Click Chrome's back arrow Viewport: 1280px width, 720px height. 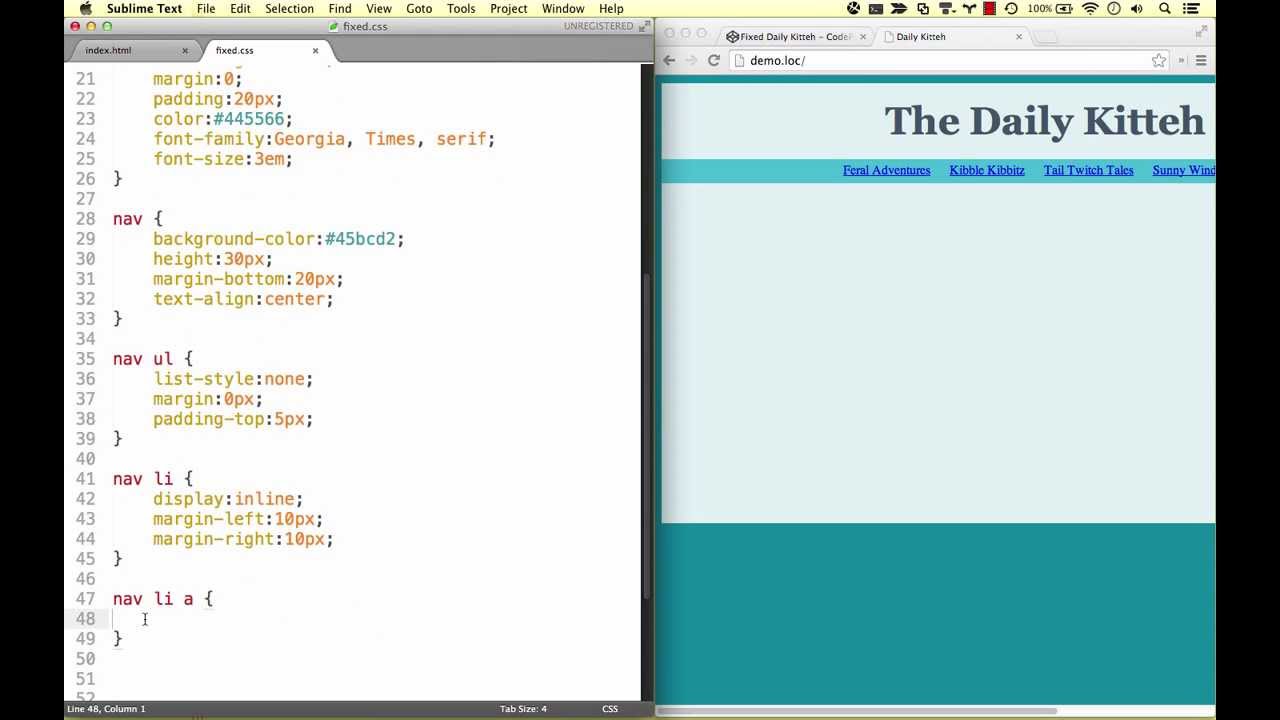coord(670,61)
